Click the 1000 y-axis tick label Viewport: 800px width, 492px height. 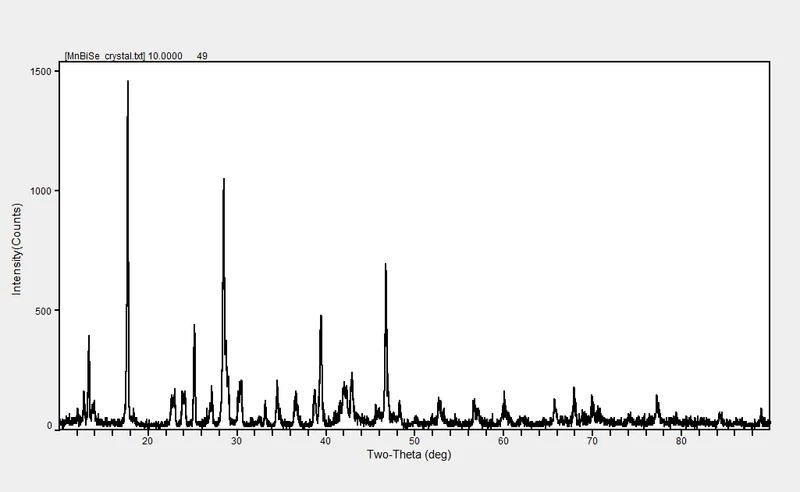41,191
